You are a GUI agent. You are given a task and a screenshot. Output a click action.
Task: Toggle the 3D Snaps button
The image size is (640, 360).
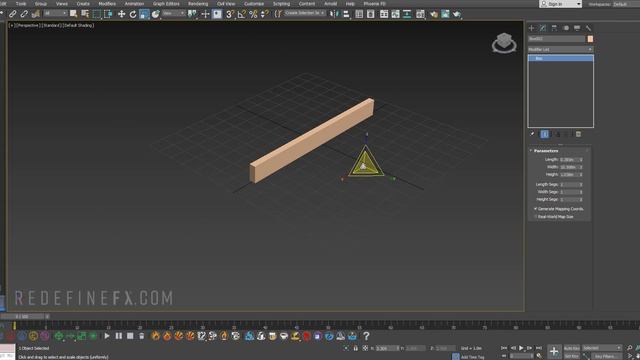pos(230,14)
